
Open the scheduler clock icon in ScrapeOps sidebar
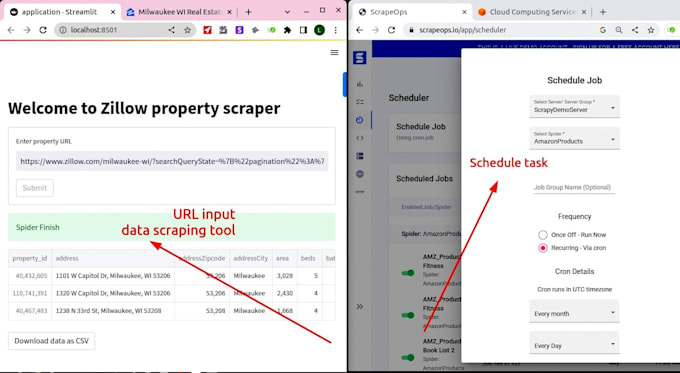point(360,120)
